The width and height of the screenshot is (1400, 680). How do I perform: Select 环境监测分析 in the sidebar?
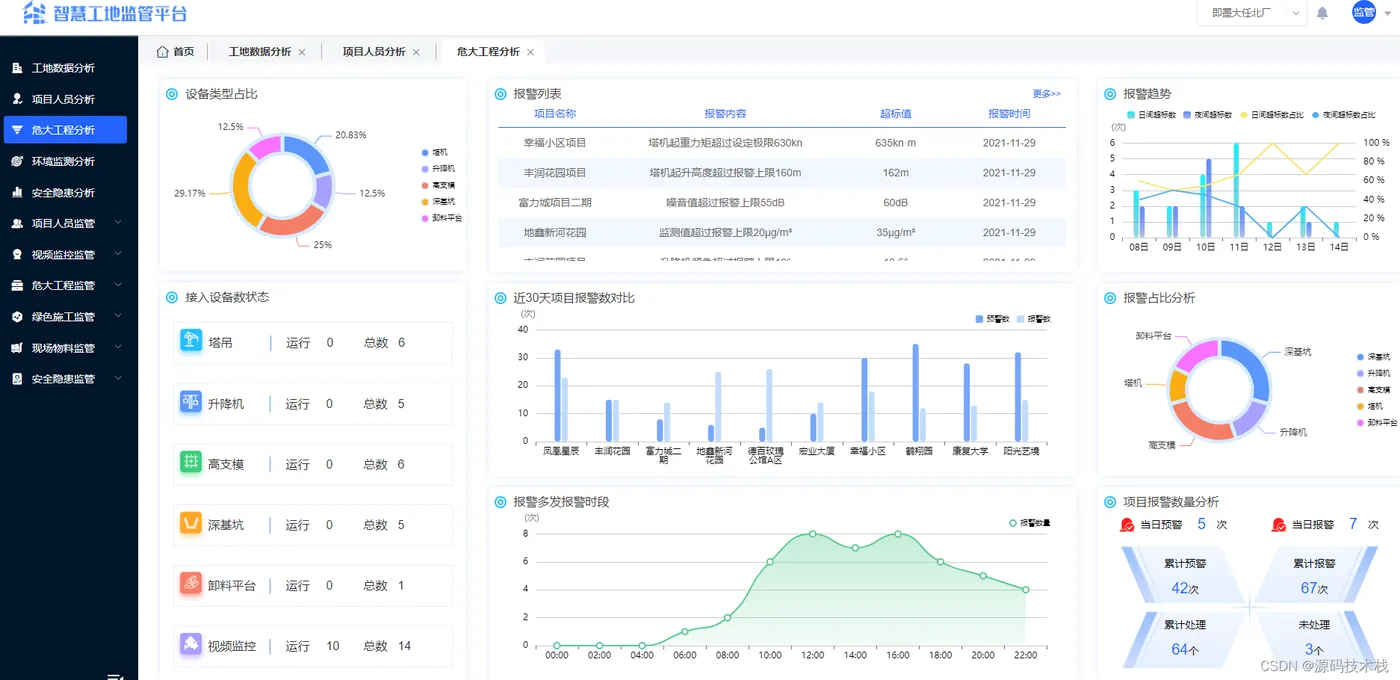point(63,161)
